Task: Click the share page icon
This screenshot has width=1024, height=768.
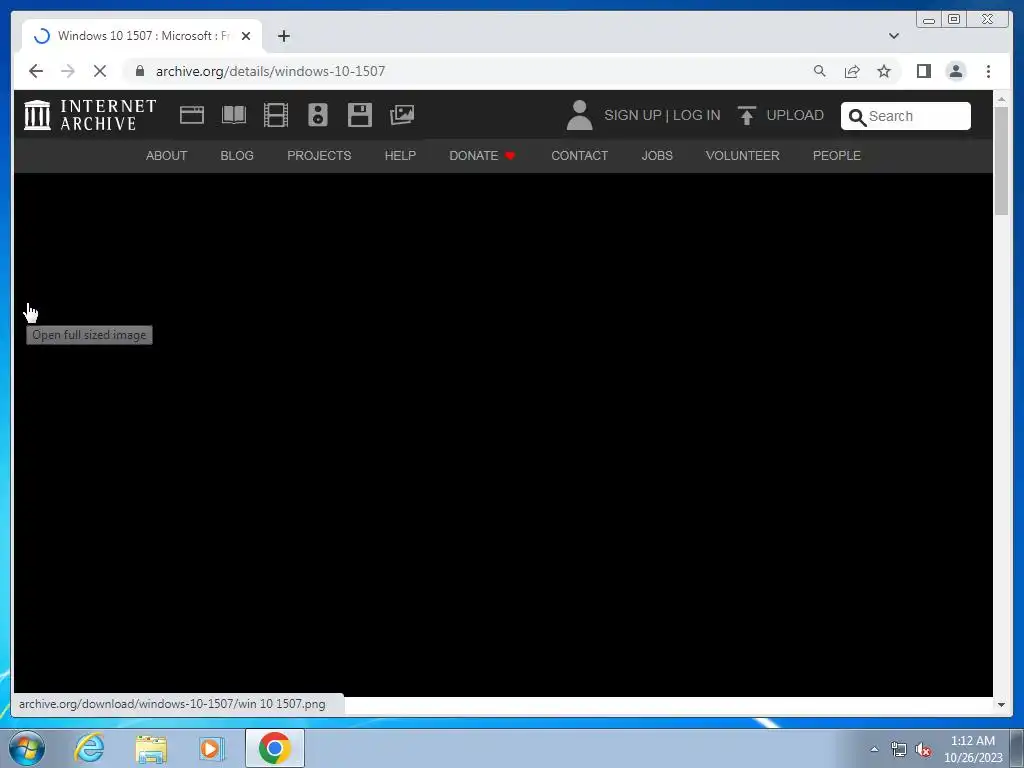Action: (852, 71)
